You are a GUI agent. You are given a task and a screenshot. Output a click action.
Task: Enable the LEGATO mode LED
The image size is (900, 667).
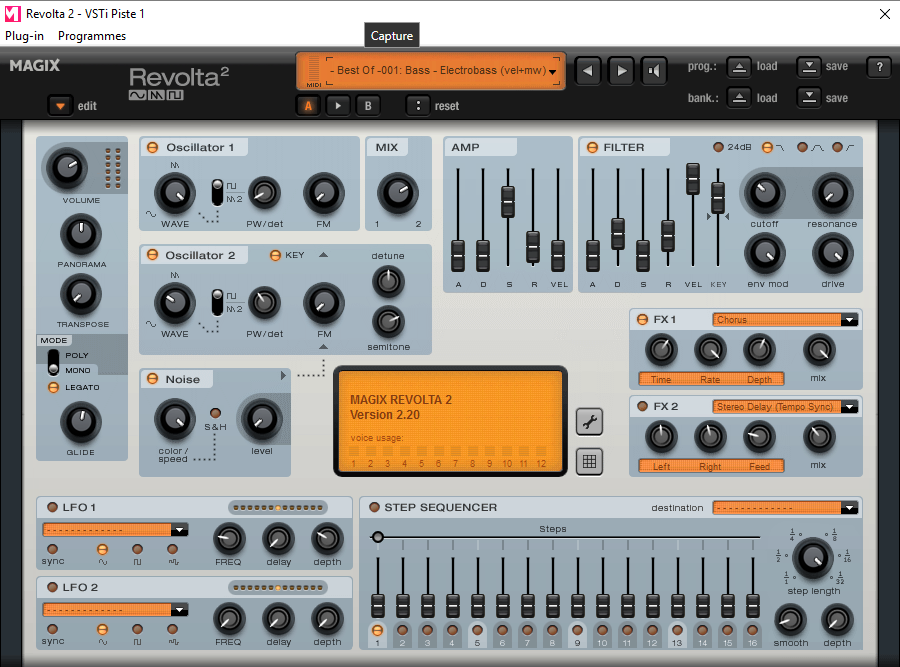(53, 387)
